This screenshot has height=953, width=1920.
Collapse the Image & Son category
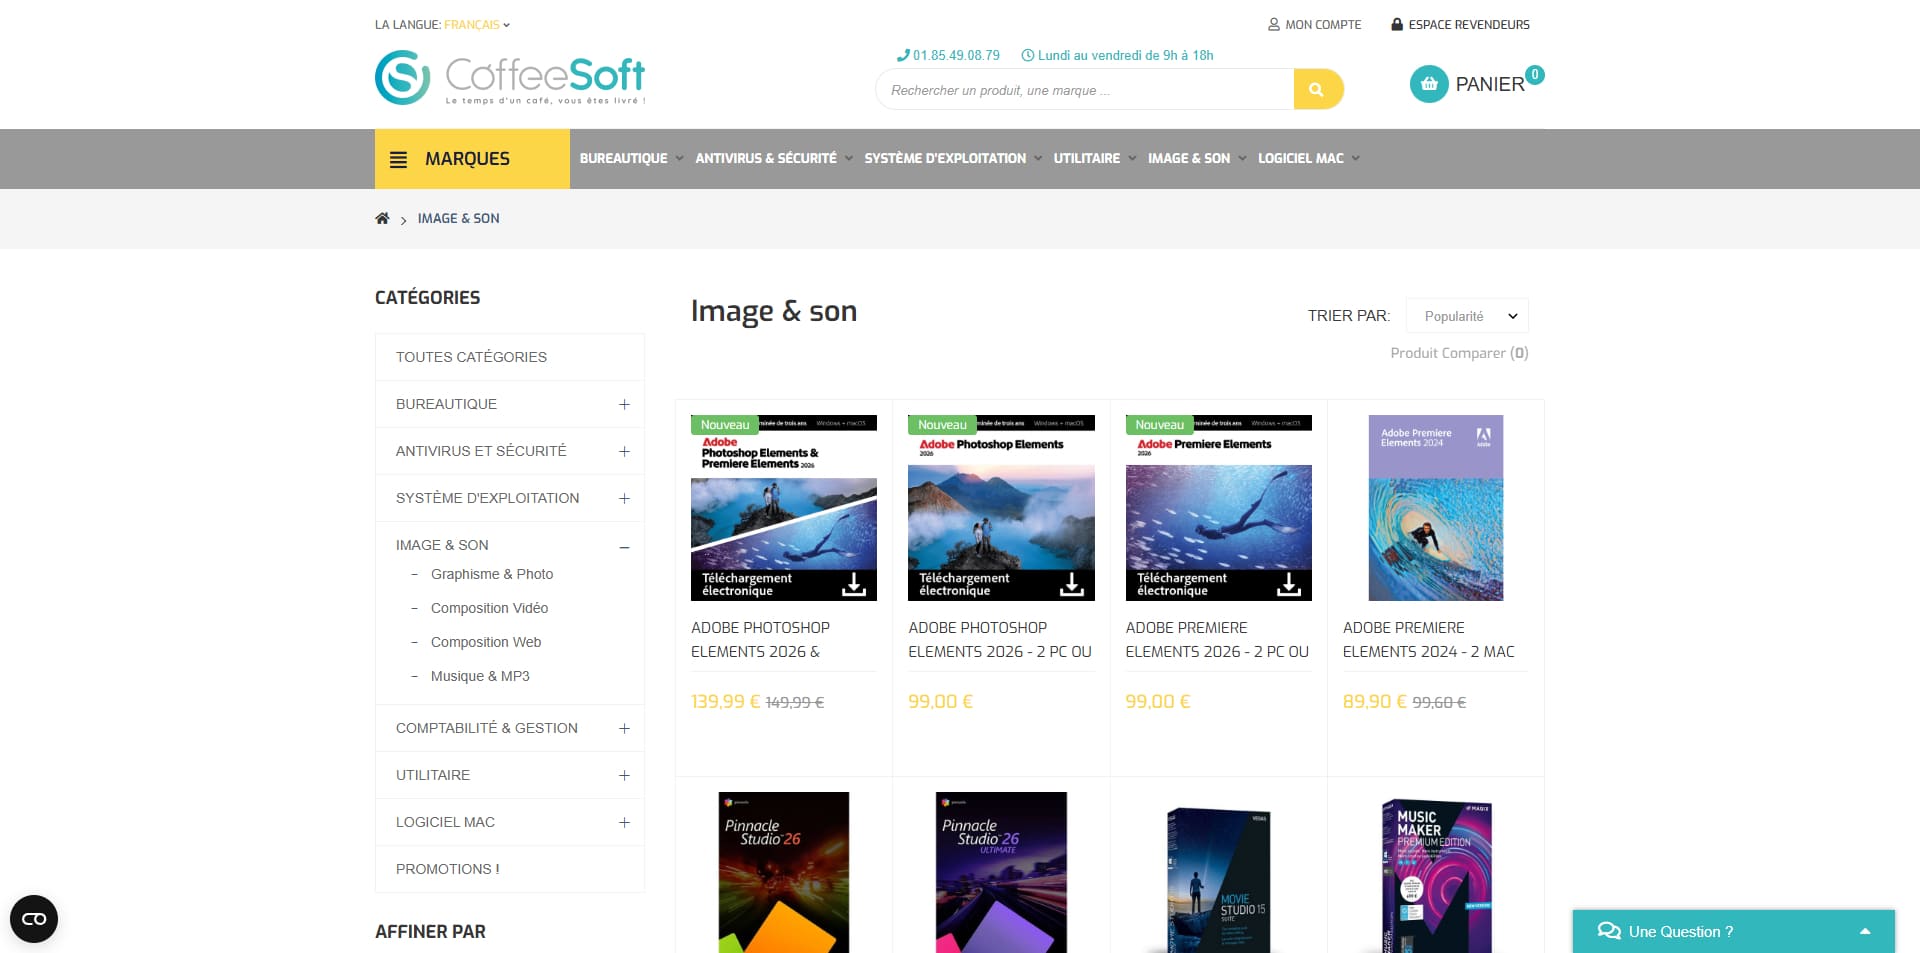624,546
